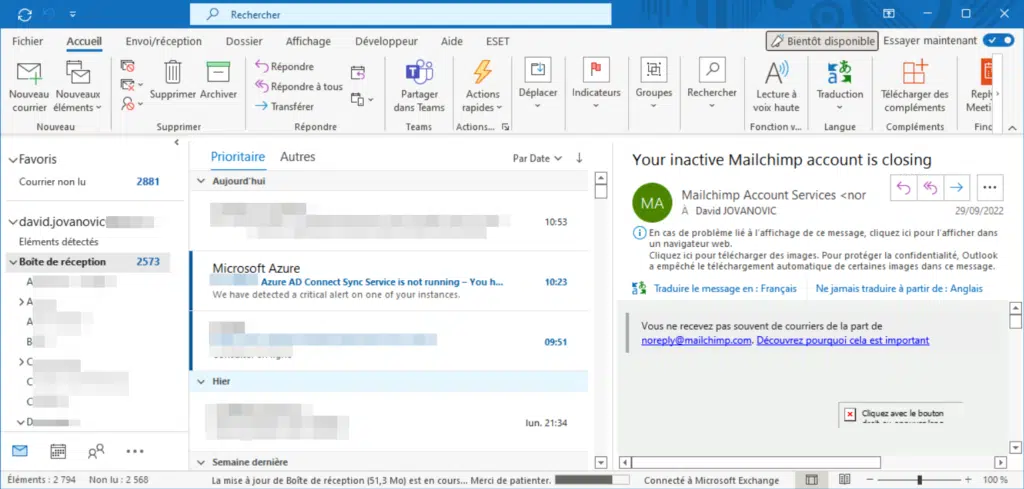The width and height of the screenshot is (1024, 489).
Task: Open the ESET tab
Action: tap(498, 41)
